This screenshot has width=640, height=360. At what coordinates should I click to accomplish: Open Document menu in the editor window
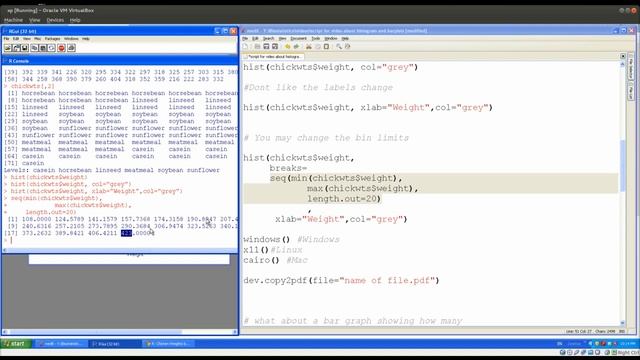[298, 38]
